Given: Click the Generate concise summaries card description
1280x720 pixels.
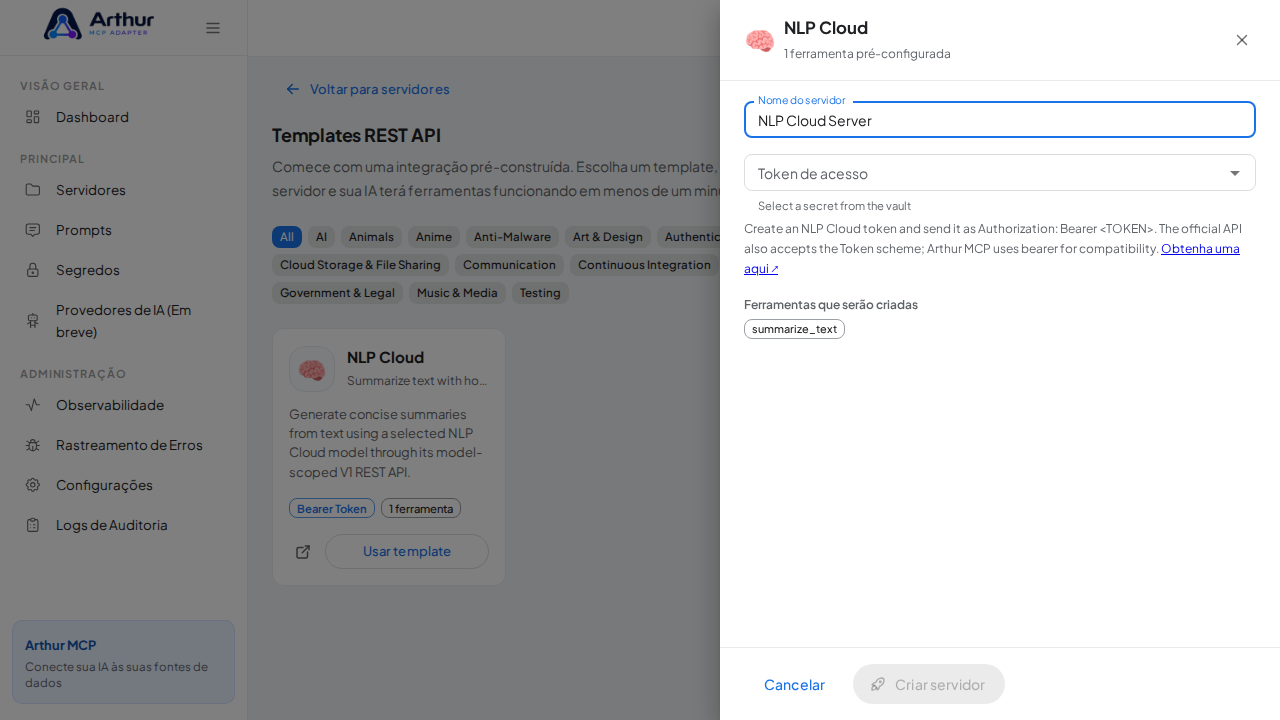Looking at the screenshot, I should coord(386,443).
